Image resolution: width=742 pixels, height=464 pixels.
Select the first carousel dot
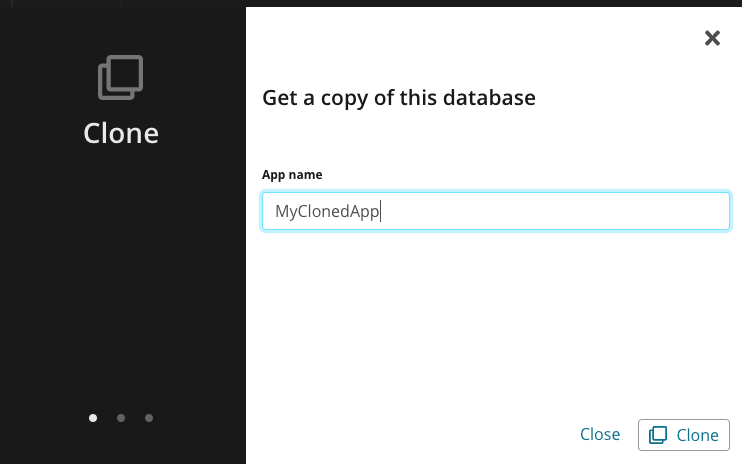pos(93,418)
